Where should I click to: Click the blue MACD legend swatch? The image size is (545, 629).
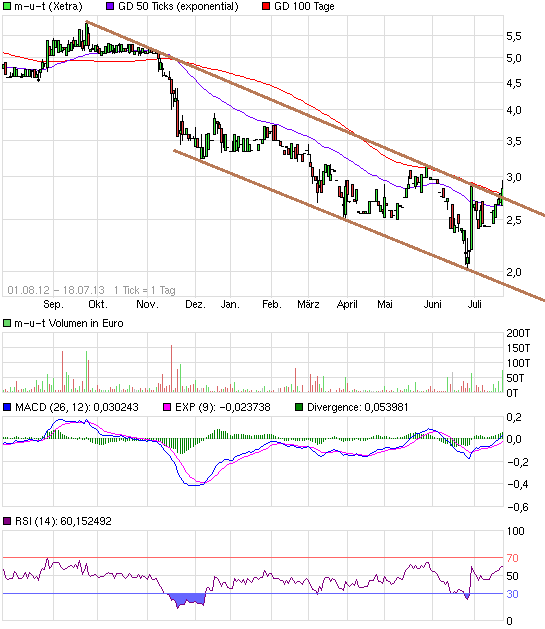pyautogui.click(x=7, y=408)
